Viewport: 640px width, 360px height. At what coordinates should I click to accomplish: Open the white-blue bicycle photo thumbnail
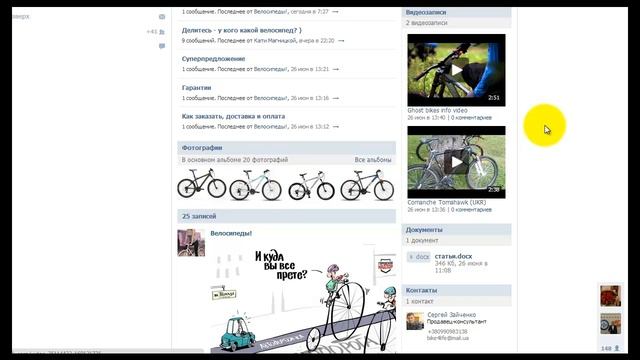pyautogui.click(x=256, y=184)
